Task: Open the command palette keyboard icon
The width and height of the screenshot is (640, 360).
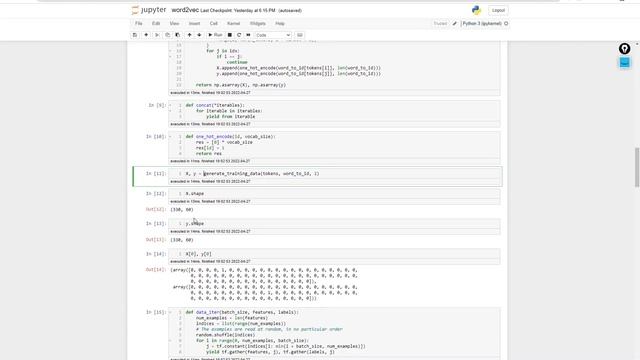Action: coord(300,35)
